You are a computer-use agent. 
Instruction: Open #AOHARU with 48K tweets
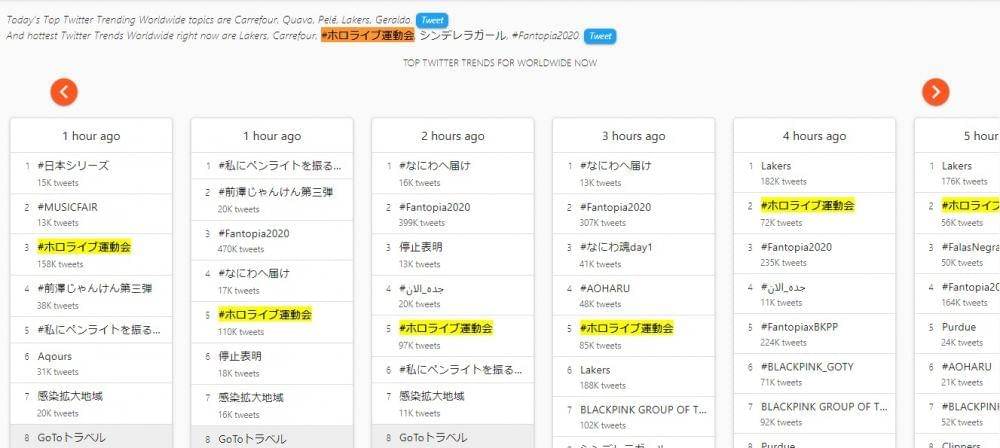[605, 288]
